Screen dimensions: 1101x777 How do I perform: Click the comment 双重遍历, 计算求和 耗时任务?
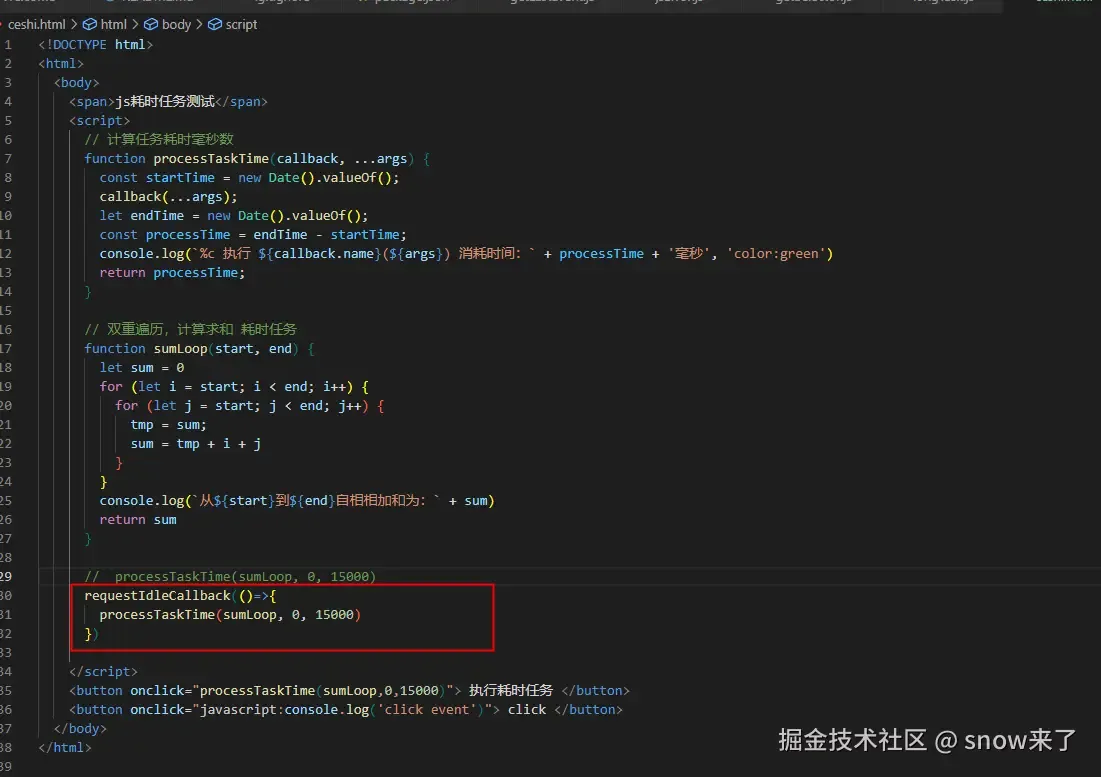[x=190, y=329]
